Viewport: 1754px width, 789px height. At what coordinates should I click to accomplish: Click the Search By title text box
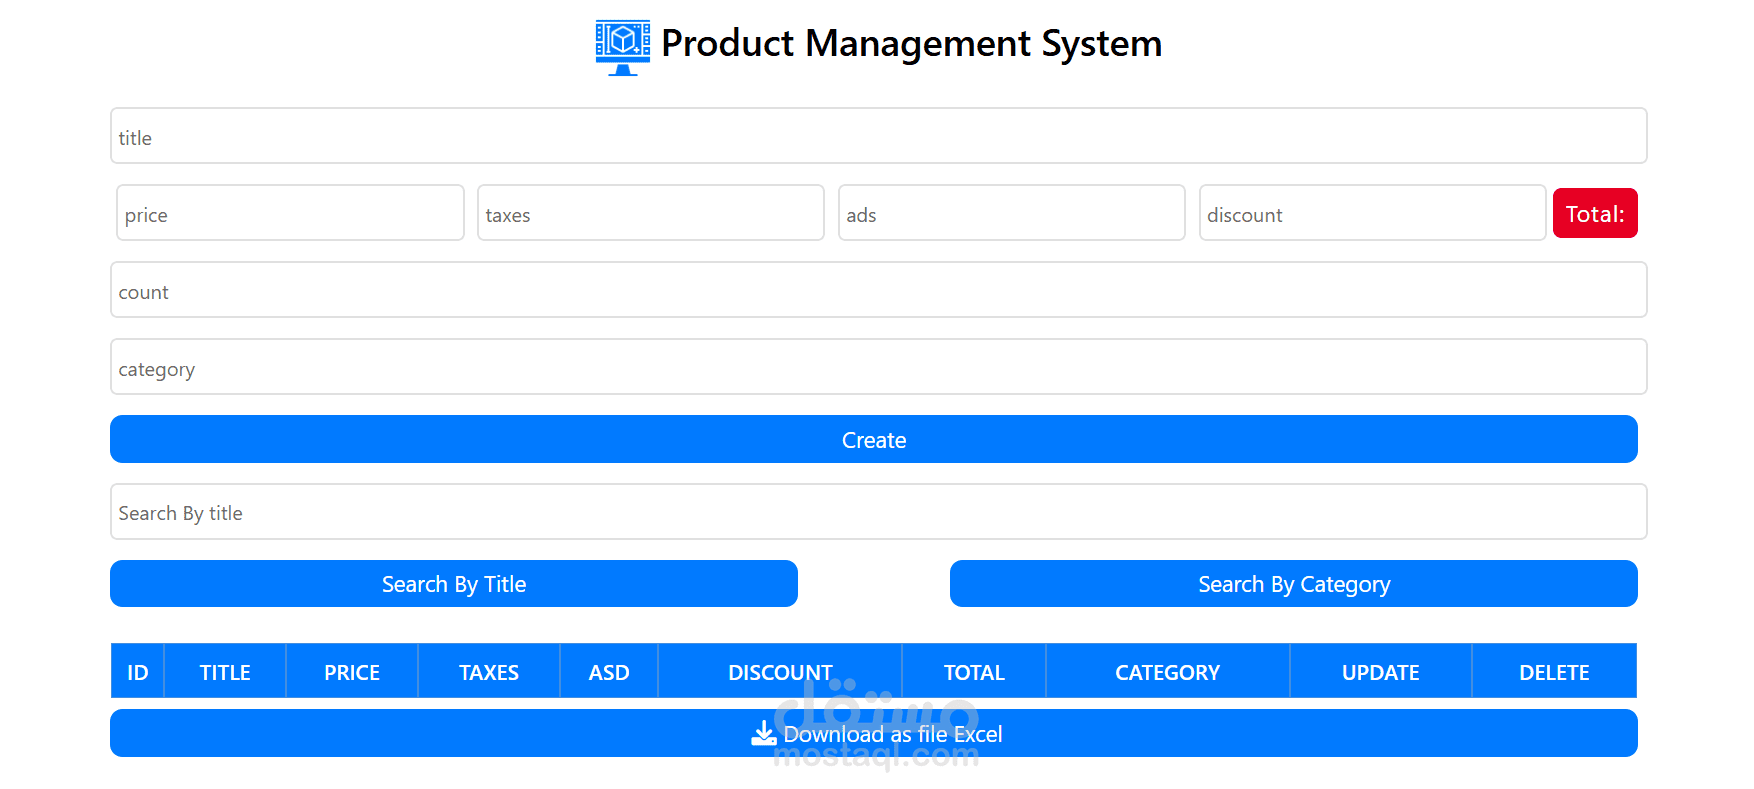pos(878,512)
